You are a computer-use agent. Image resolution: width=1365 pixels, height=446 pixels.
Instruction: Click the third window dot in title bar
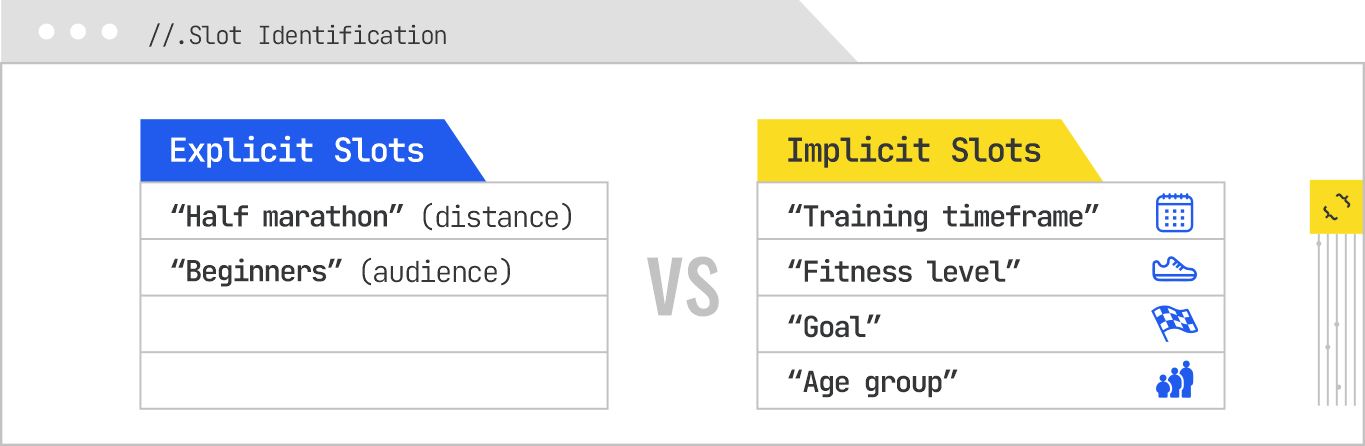[x=110, y=32]
